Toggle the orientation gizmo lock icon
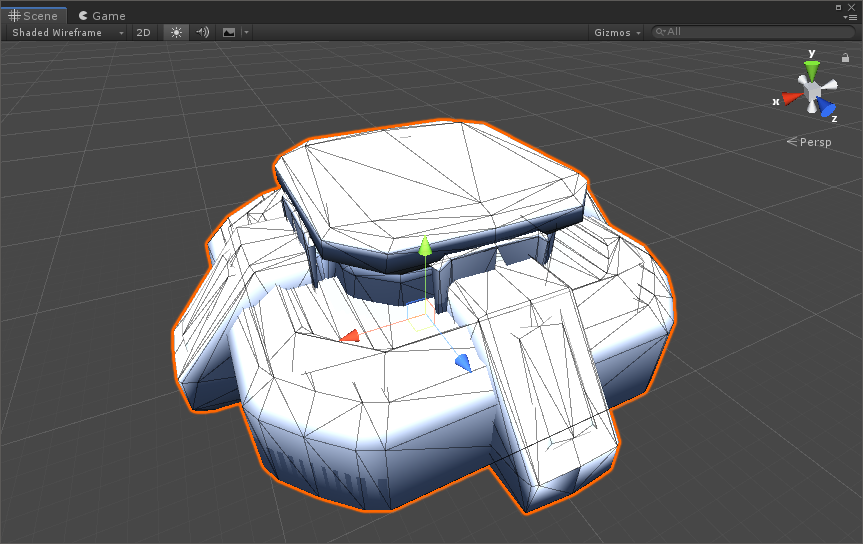 pos(845,58)
